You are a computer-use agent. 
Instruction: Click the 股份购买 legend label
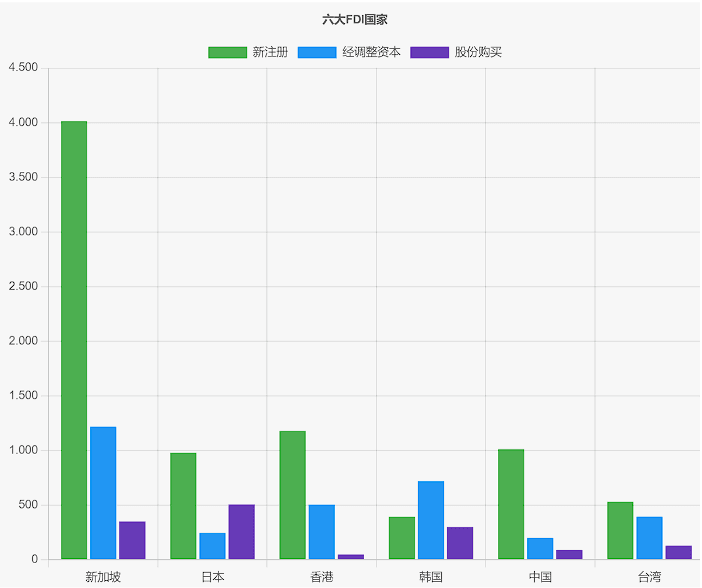pyautogui.click(x=478, y=52)
